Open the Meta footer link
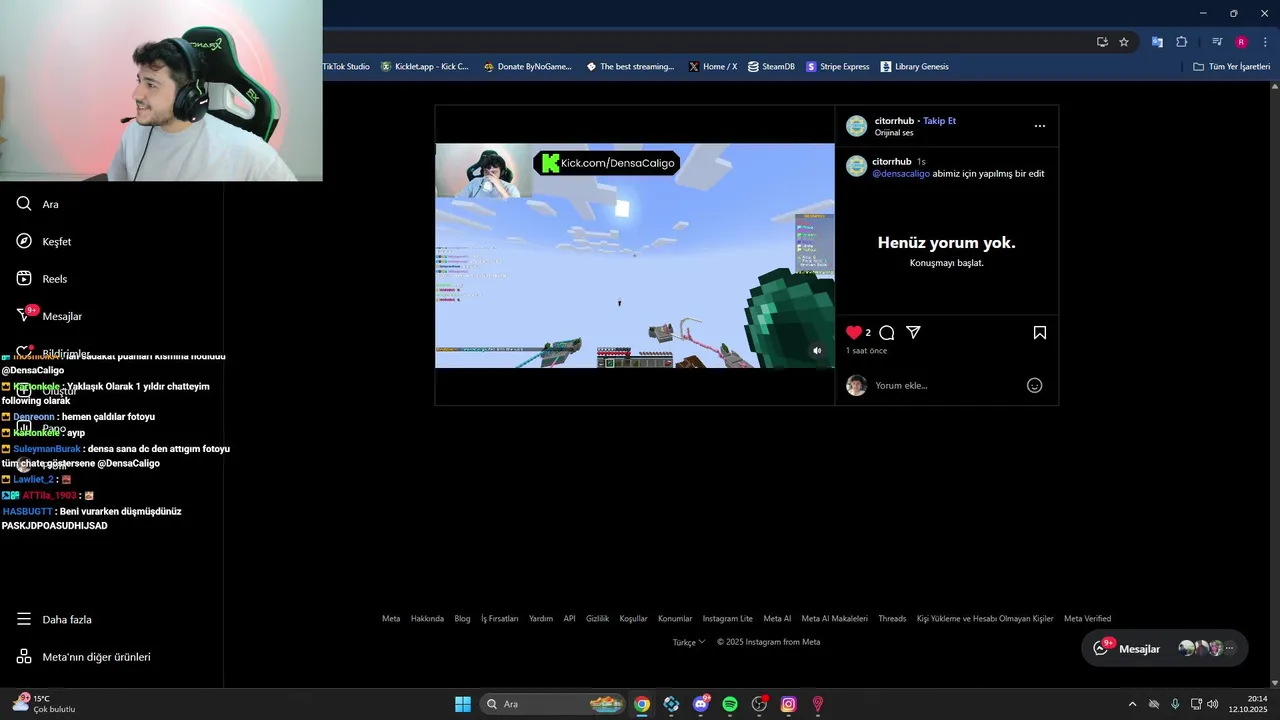The height and width of the screenshot is (720, 1280). [x=391, y=618]
